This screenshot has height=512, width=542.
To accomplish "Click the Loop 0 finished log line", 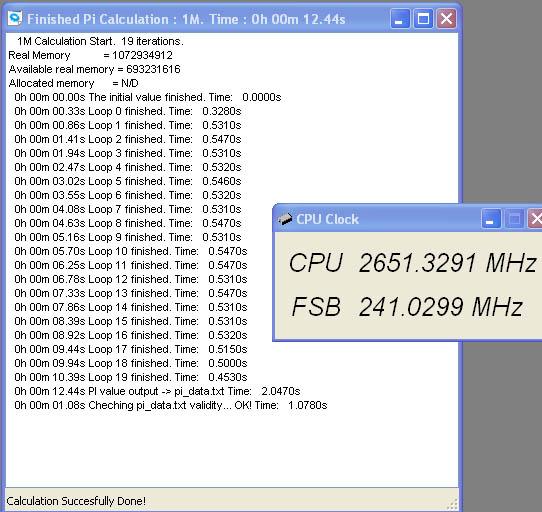I will pyautogui.click(x=128, y=111).
